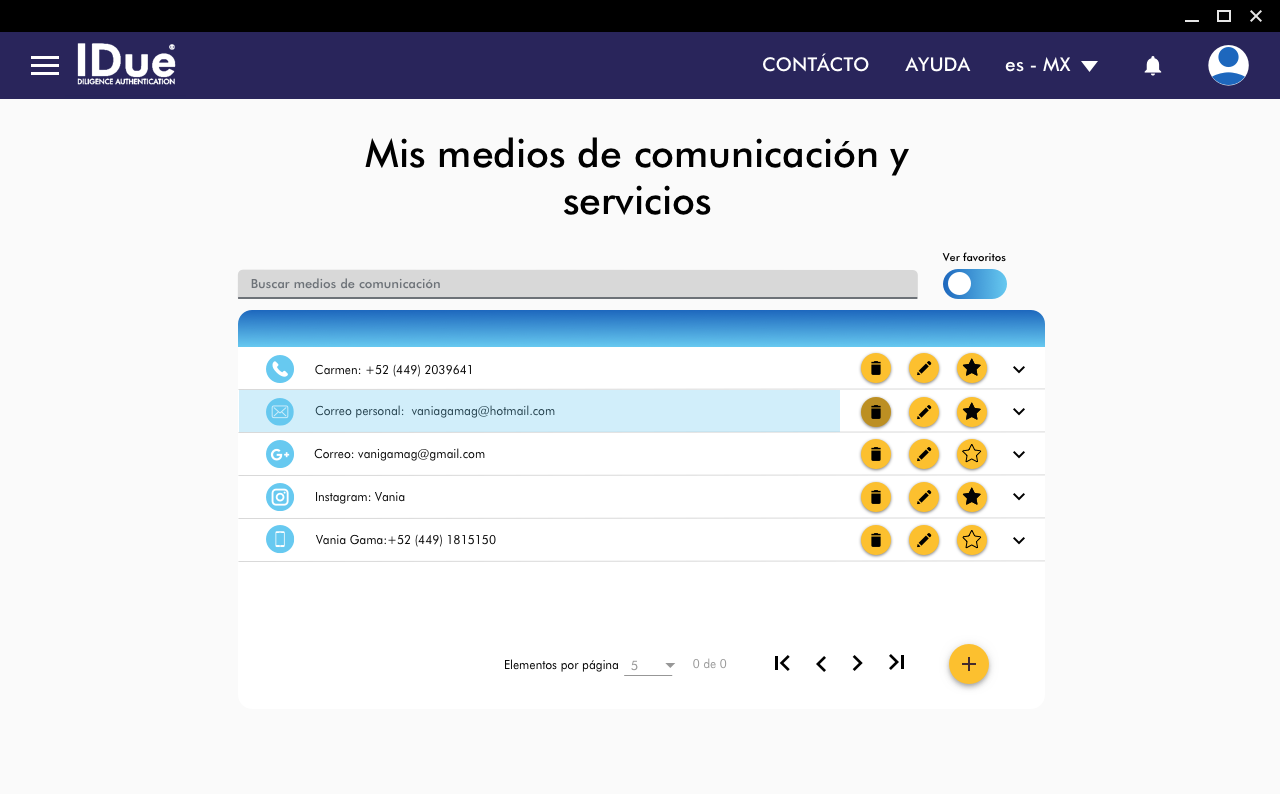Unfavorite the Carmen phone entry
Image resolution: width=1280 pixels, height=794 pixels.
pyautogui.click(x=971, y=369)
